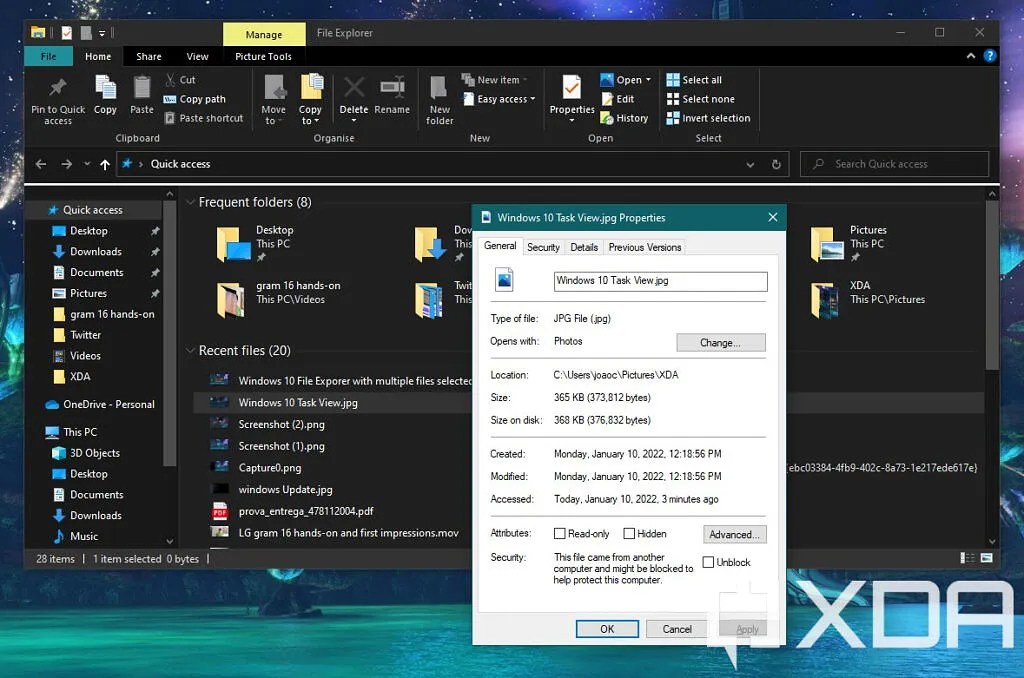Viewport: 1024px width, 678px height.
Task: Open the View ribbon tab
Action: click(x=197, y=56)
